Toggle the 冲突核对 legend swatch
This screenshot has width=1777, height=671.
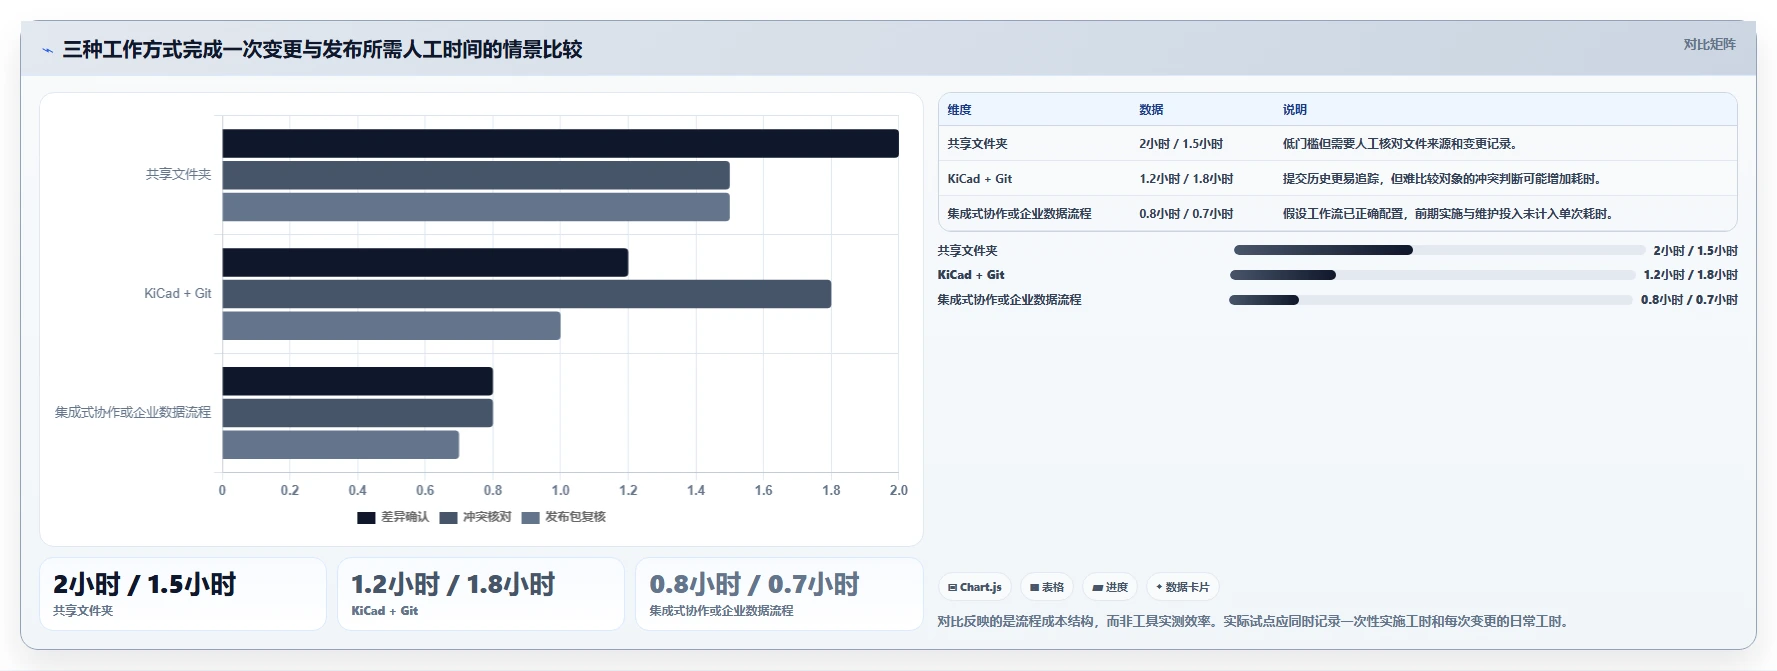click(x=448, y=517)
